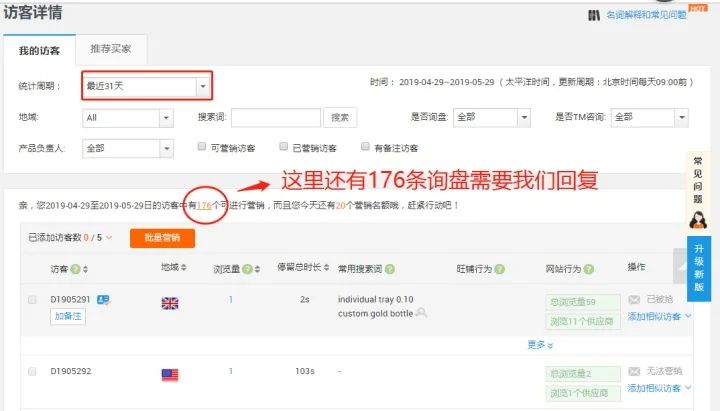720x411 pixels.
Task: Click the US flag icon for D1905292
Action: click(x=170, y=375)
